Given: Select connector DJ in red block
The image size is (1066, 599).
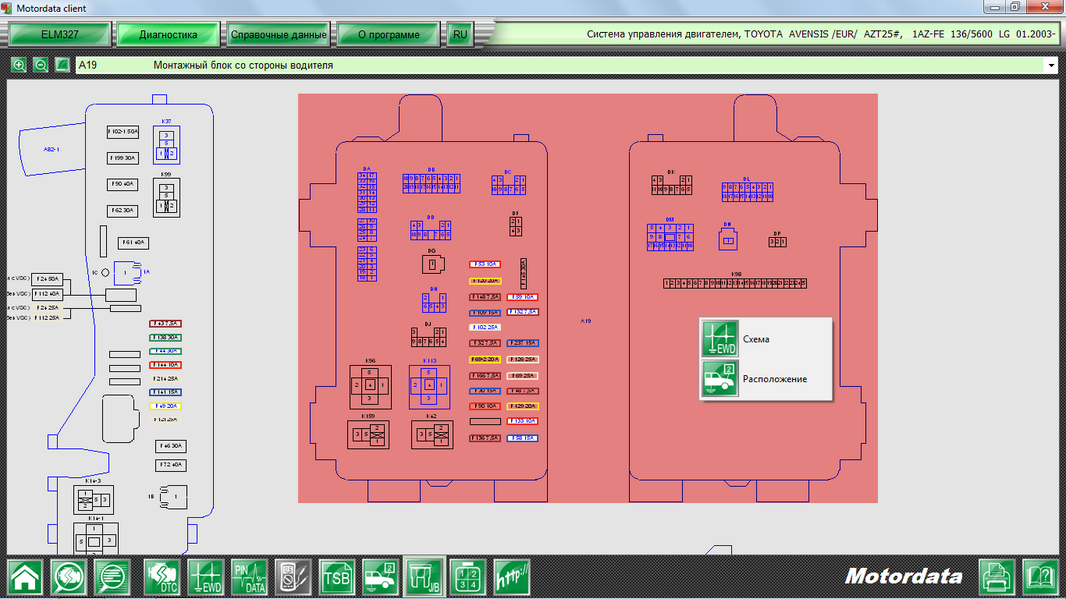Looking at the screenshot, I should click(428, 337).
